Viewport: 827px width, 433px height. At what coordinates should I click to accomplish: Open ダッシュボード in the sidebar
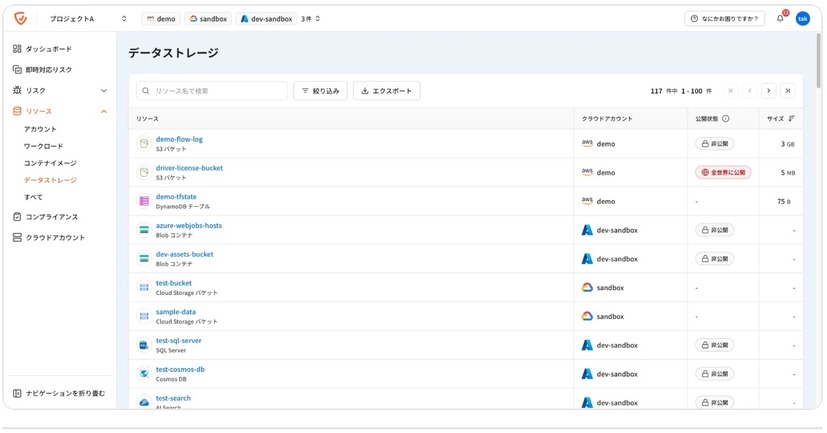[x=48, y=49]
